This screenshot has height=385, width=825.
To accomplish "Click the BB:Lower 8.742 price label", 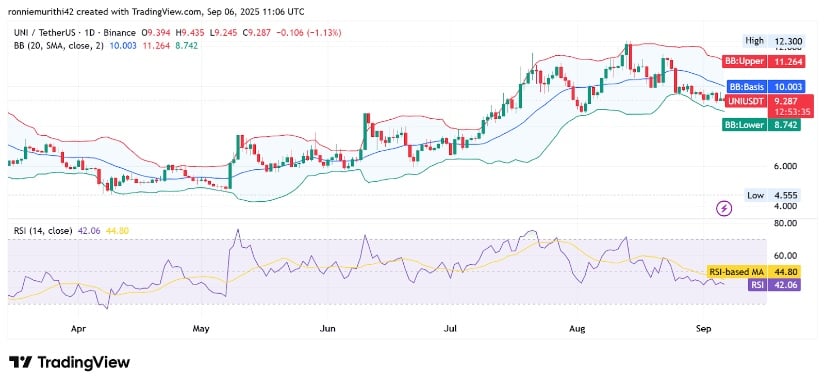I will coord(761,125).
